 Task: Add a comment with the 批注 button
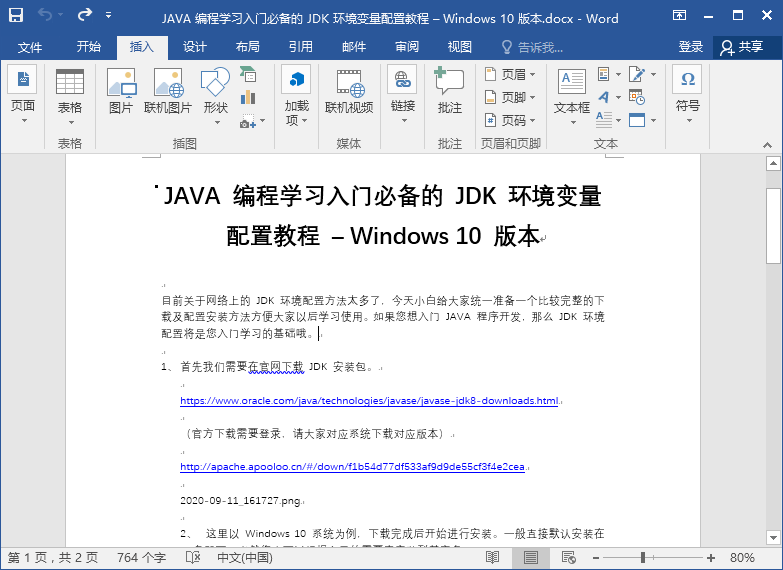click(x=450, y=92)
